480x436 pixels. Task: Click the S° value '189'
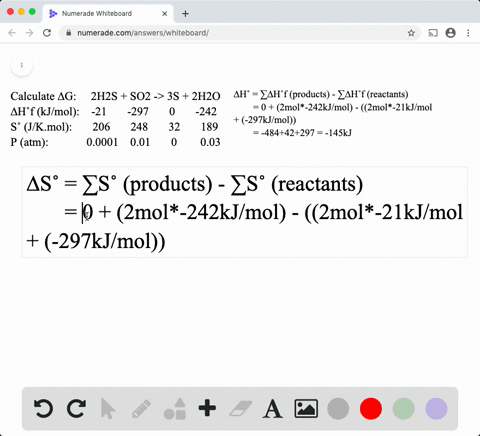coord(210,127)
